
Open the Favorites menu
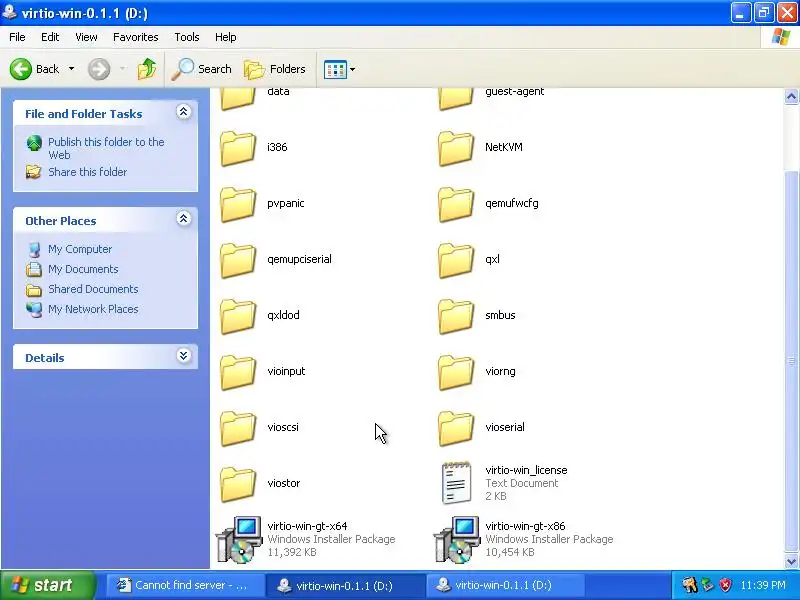[136, 37]
